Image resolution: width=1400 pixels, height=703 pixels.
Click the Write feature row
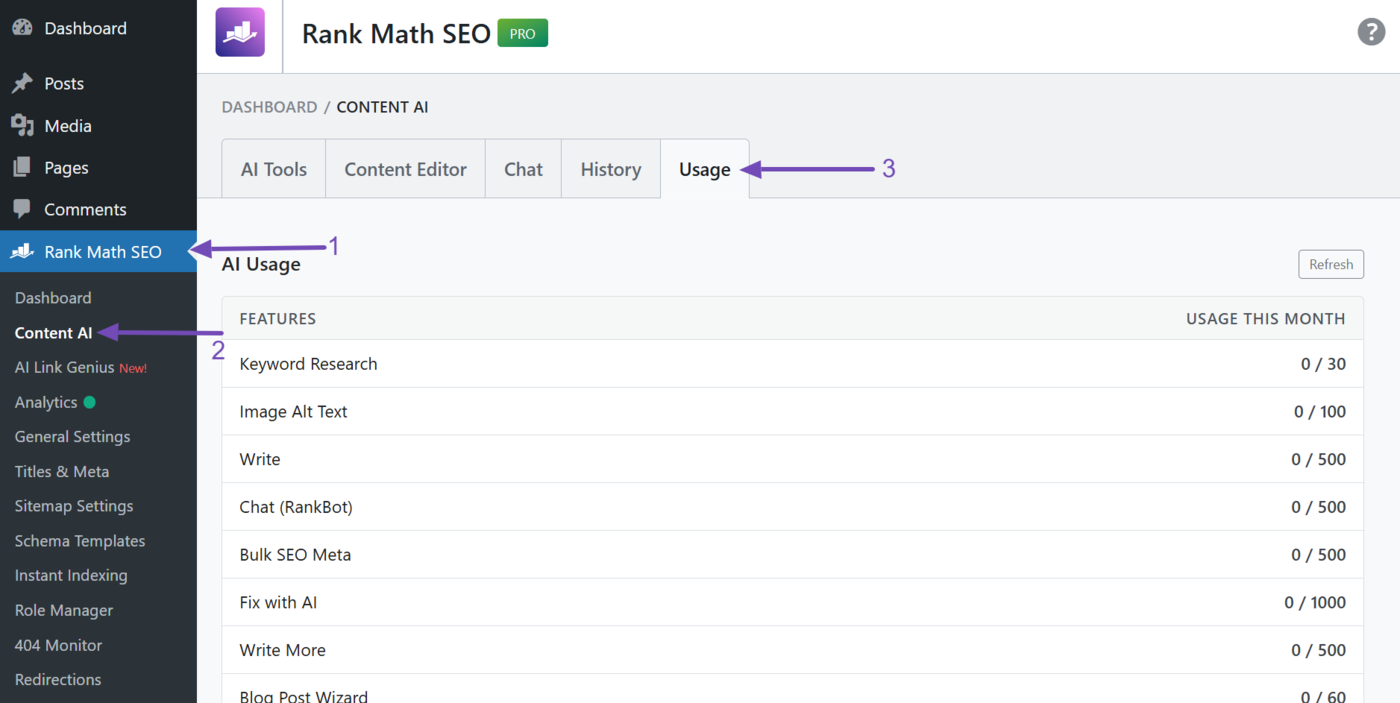click(x=793, y=459)
